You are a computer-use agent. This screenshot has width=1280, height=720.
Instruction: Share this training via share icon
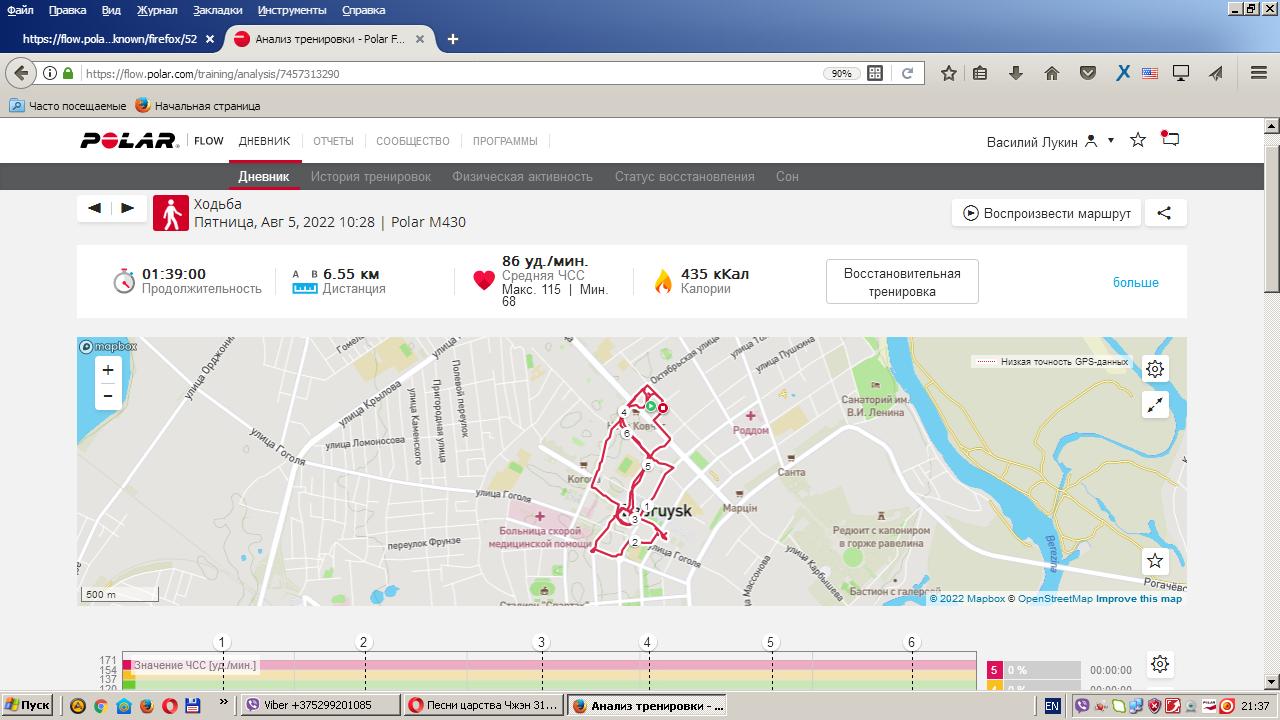1164,213
